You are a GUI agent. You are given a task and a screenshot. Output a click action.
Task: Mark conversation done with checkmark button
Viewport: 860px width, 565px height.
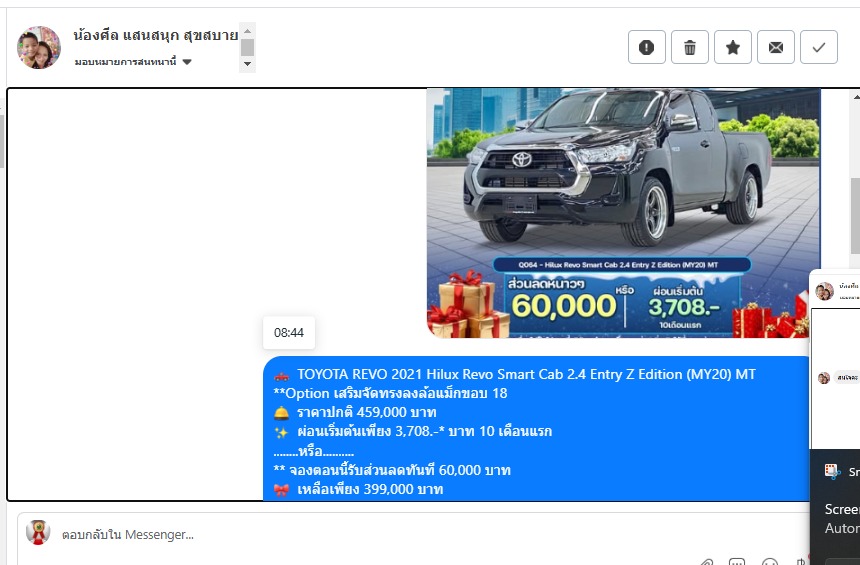tap(819, 47)
